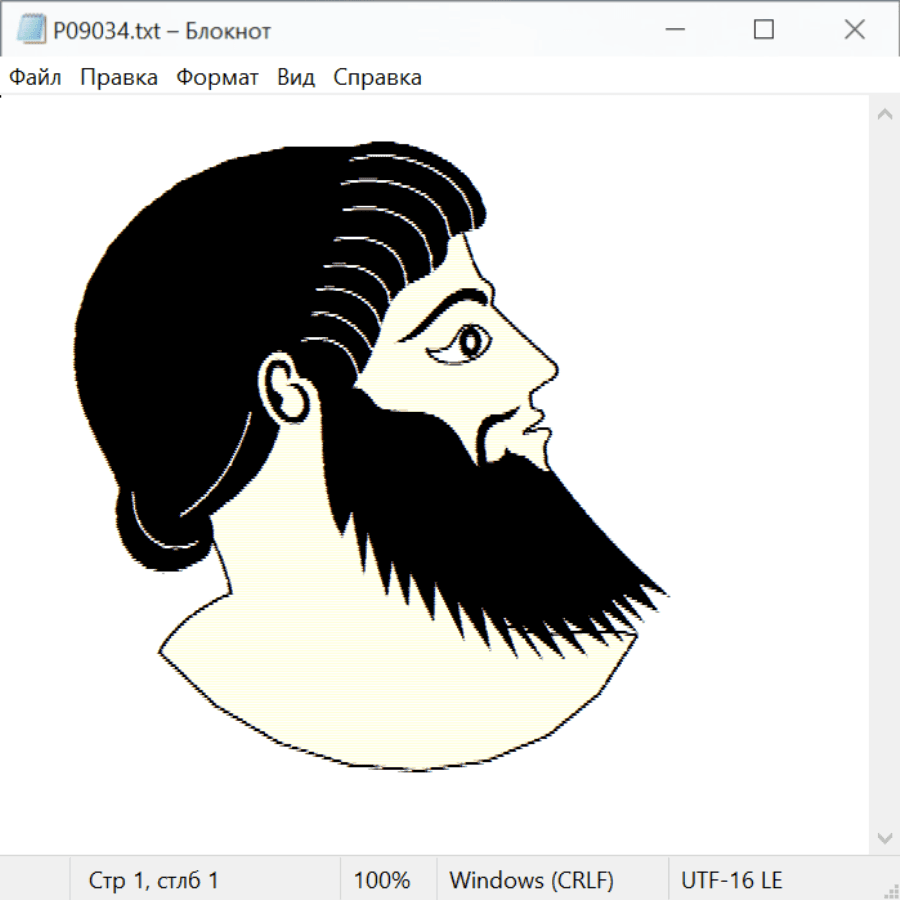Open the Правка menu
The width and height of the screenshot is (900, 900).
click(118, 78)
